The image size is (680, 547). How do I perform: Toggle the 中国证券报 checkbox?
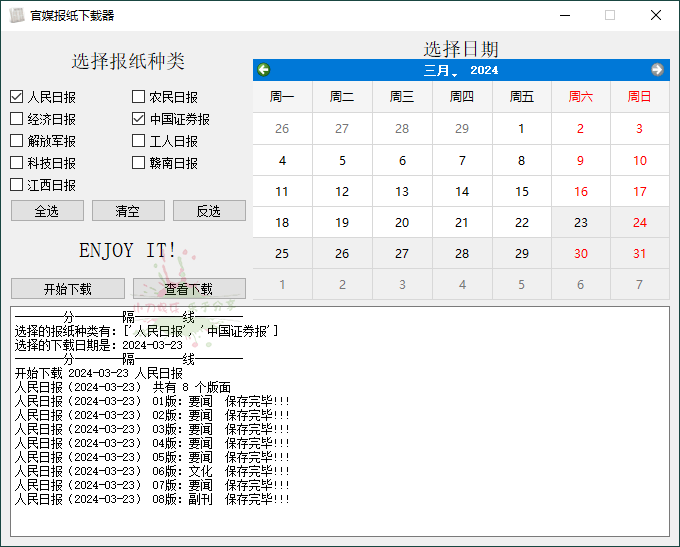139,119
